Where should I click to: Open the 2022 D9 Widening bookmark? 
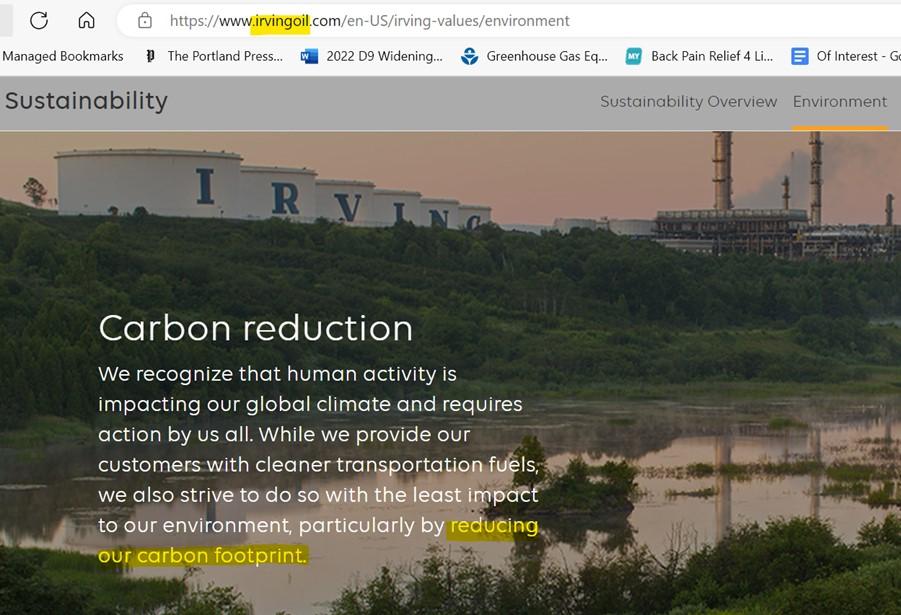pos(372,56)
